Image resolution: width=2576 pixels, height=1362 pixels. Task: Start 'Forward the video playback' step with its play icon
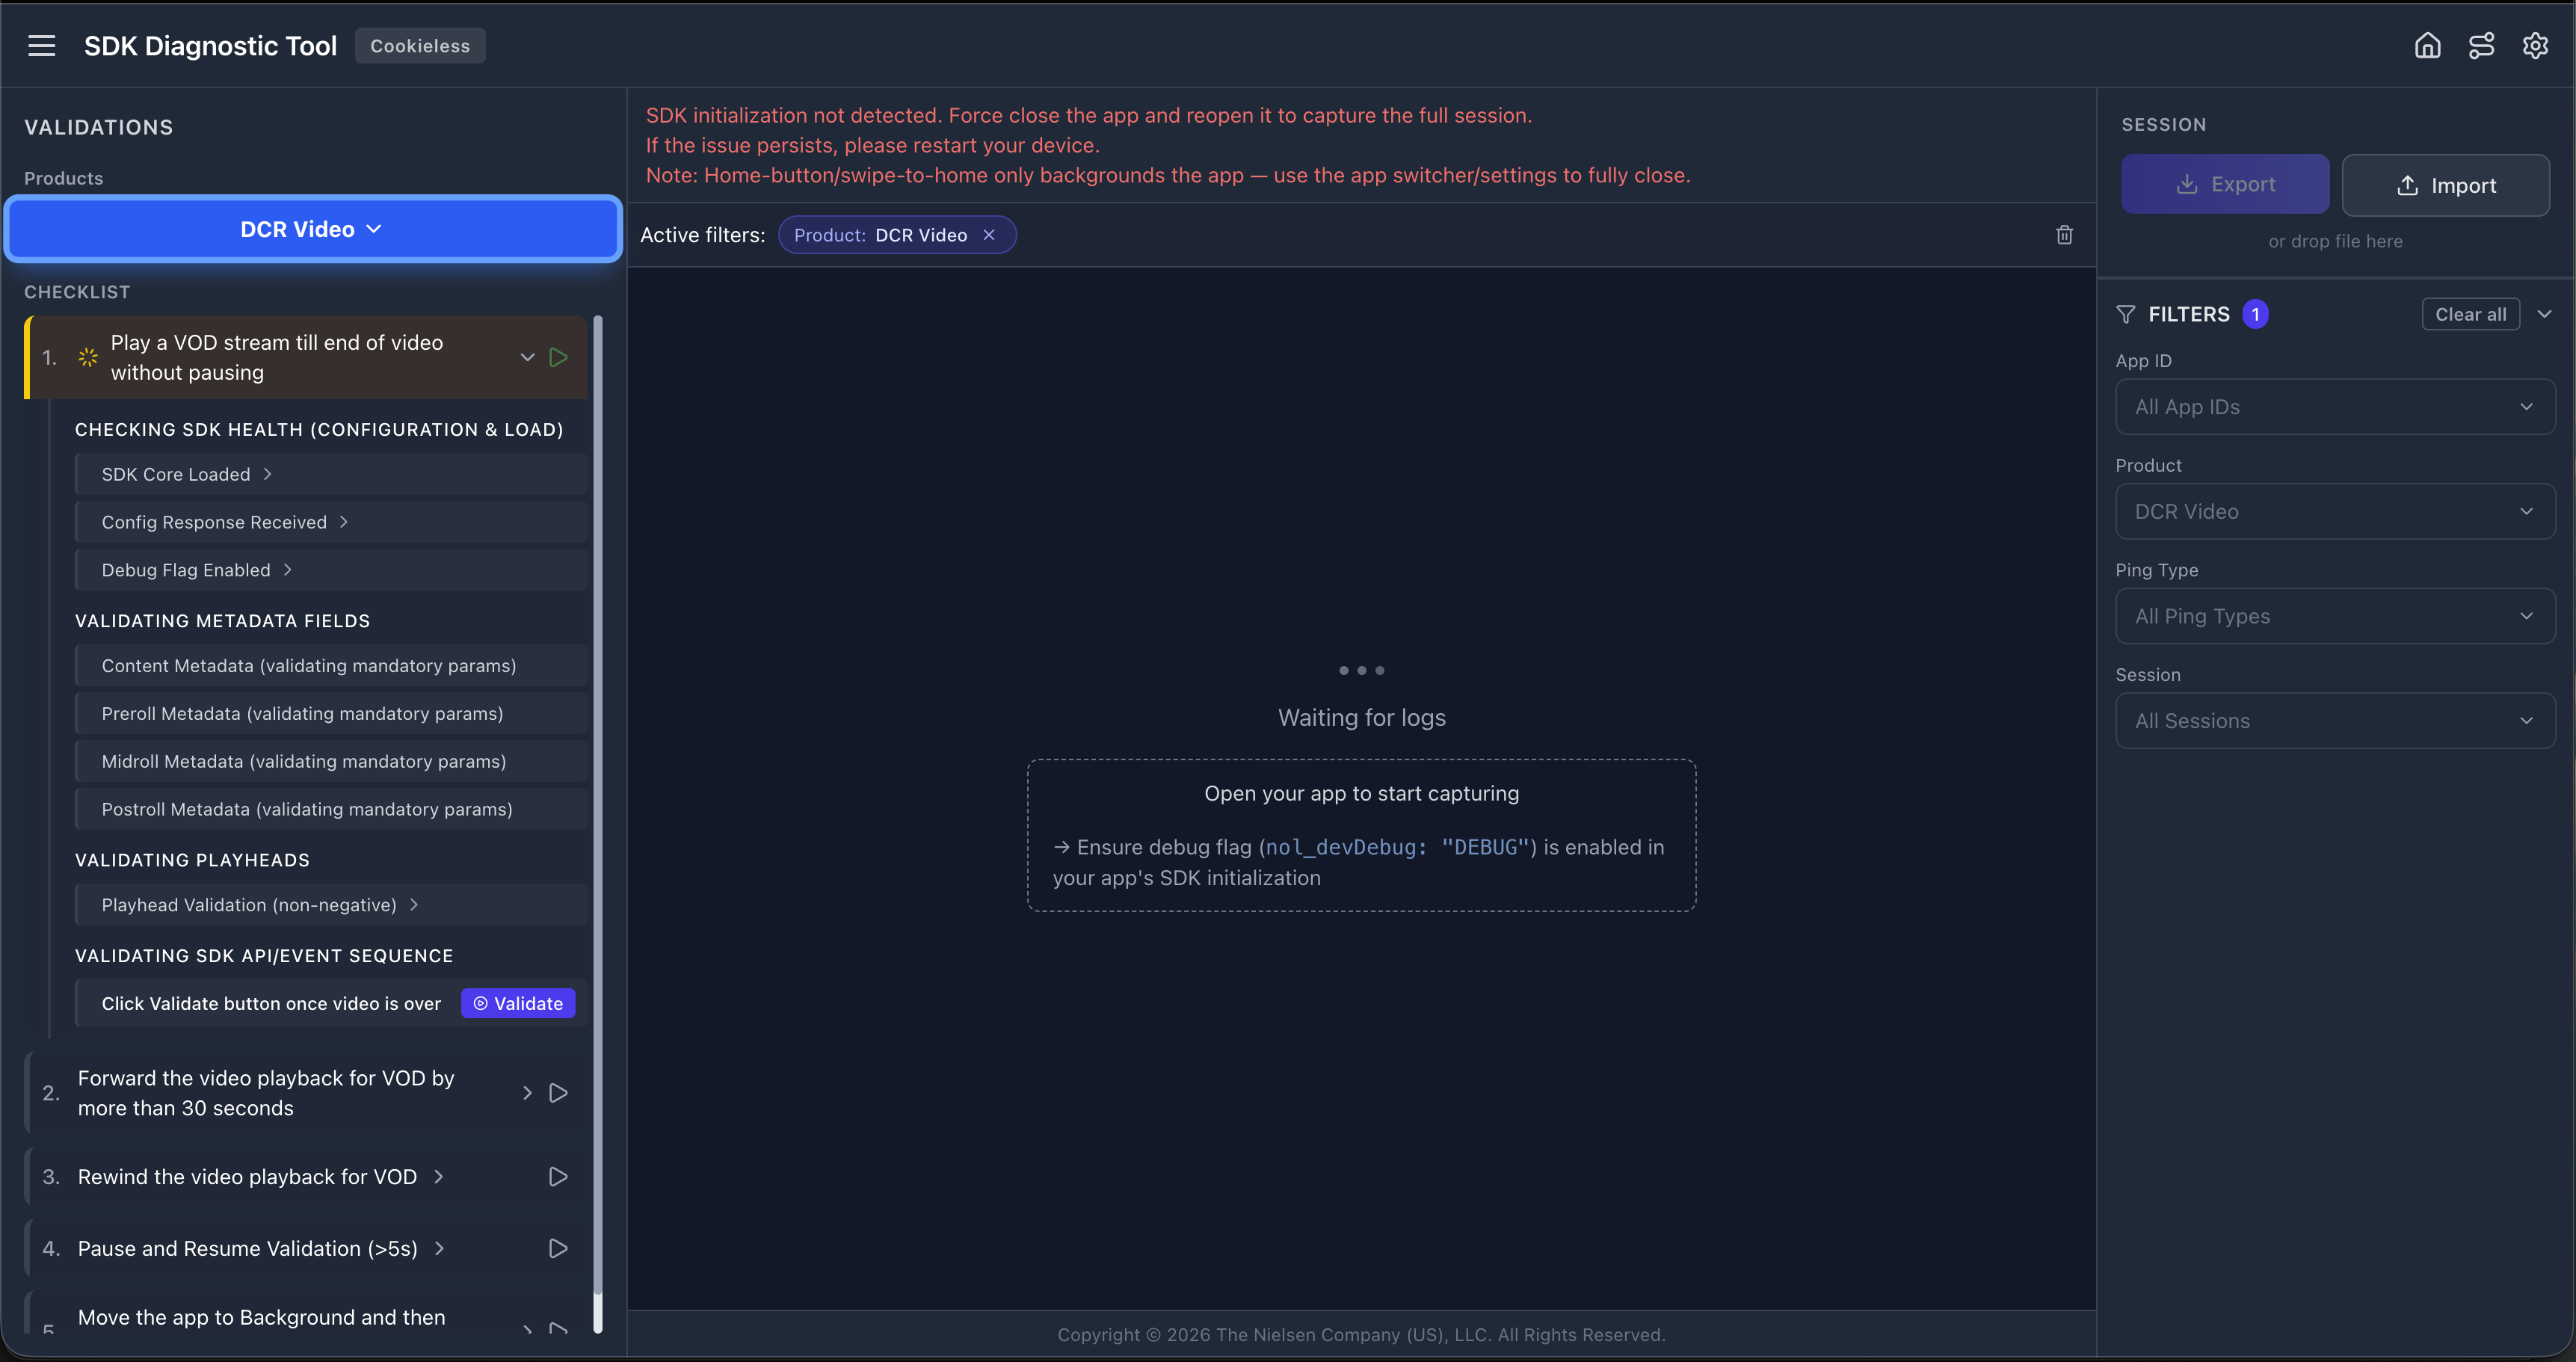coord(558,1092)
